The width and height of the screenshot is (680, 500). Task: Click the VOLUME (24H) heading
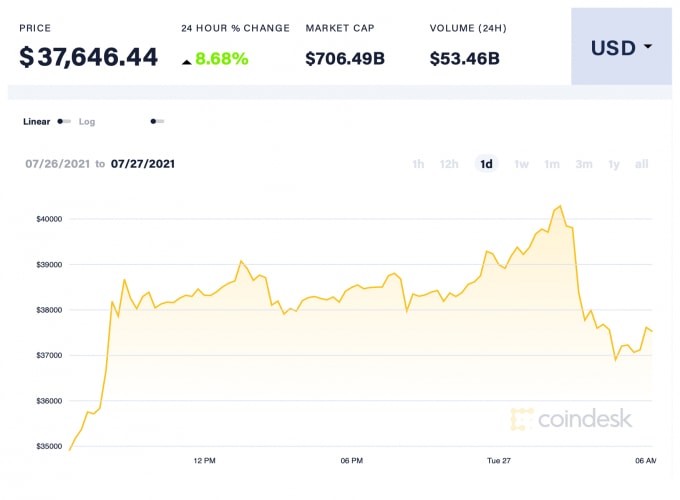point(468,28)
